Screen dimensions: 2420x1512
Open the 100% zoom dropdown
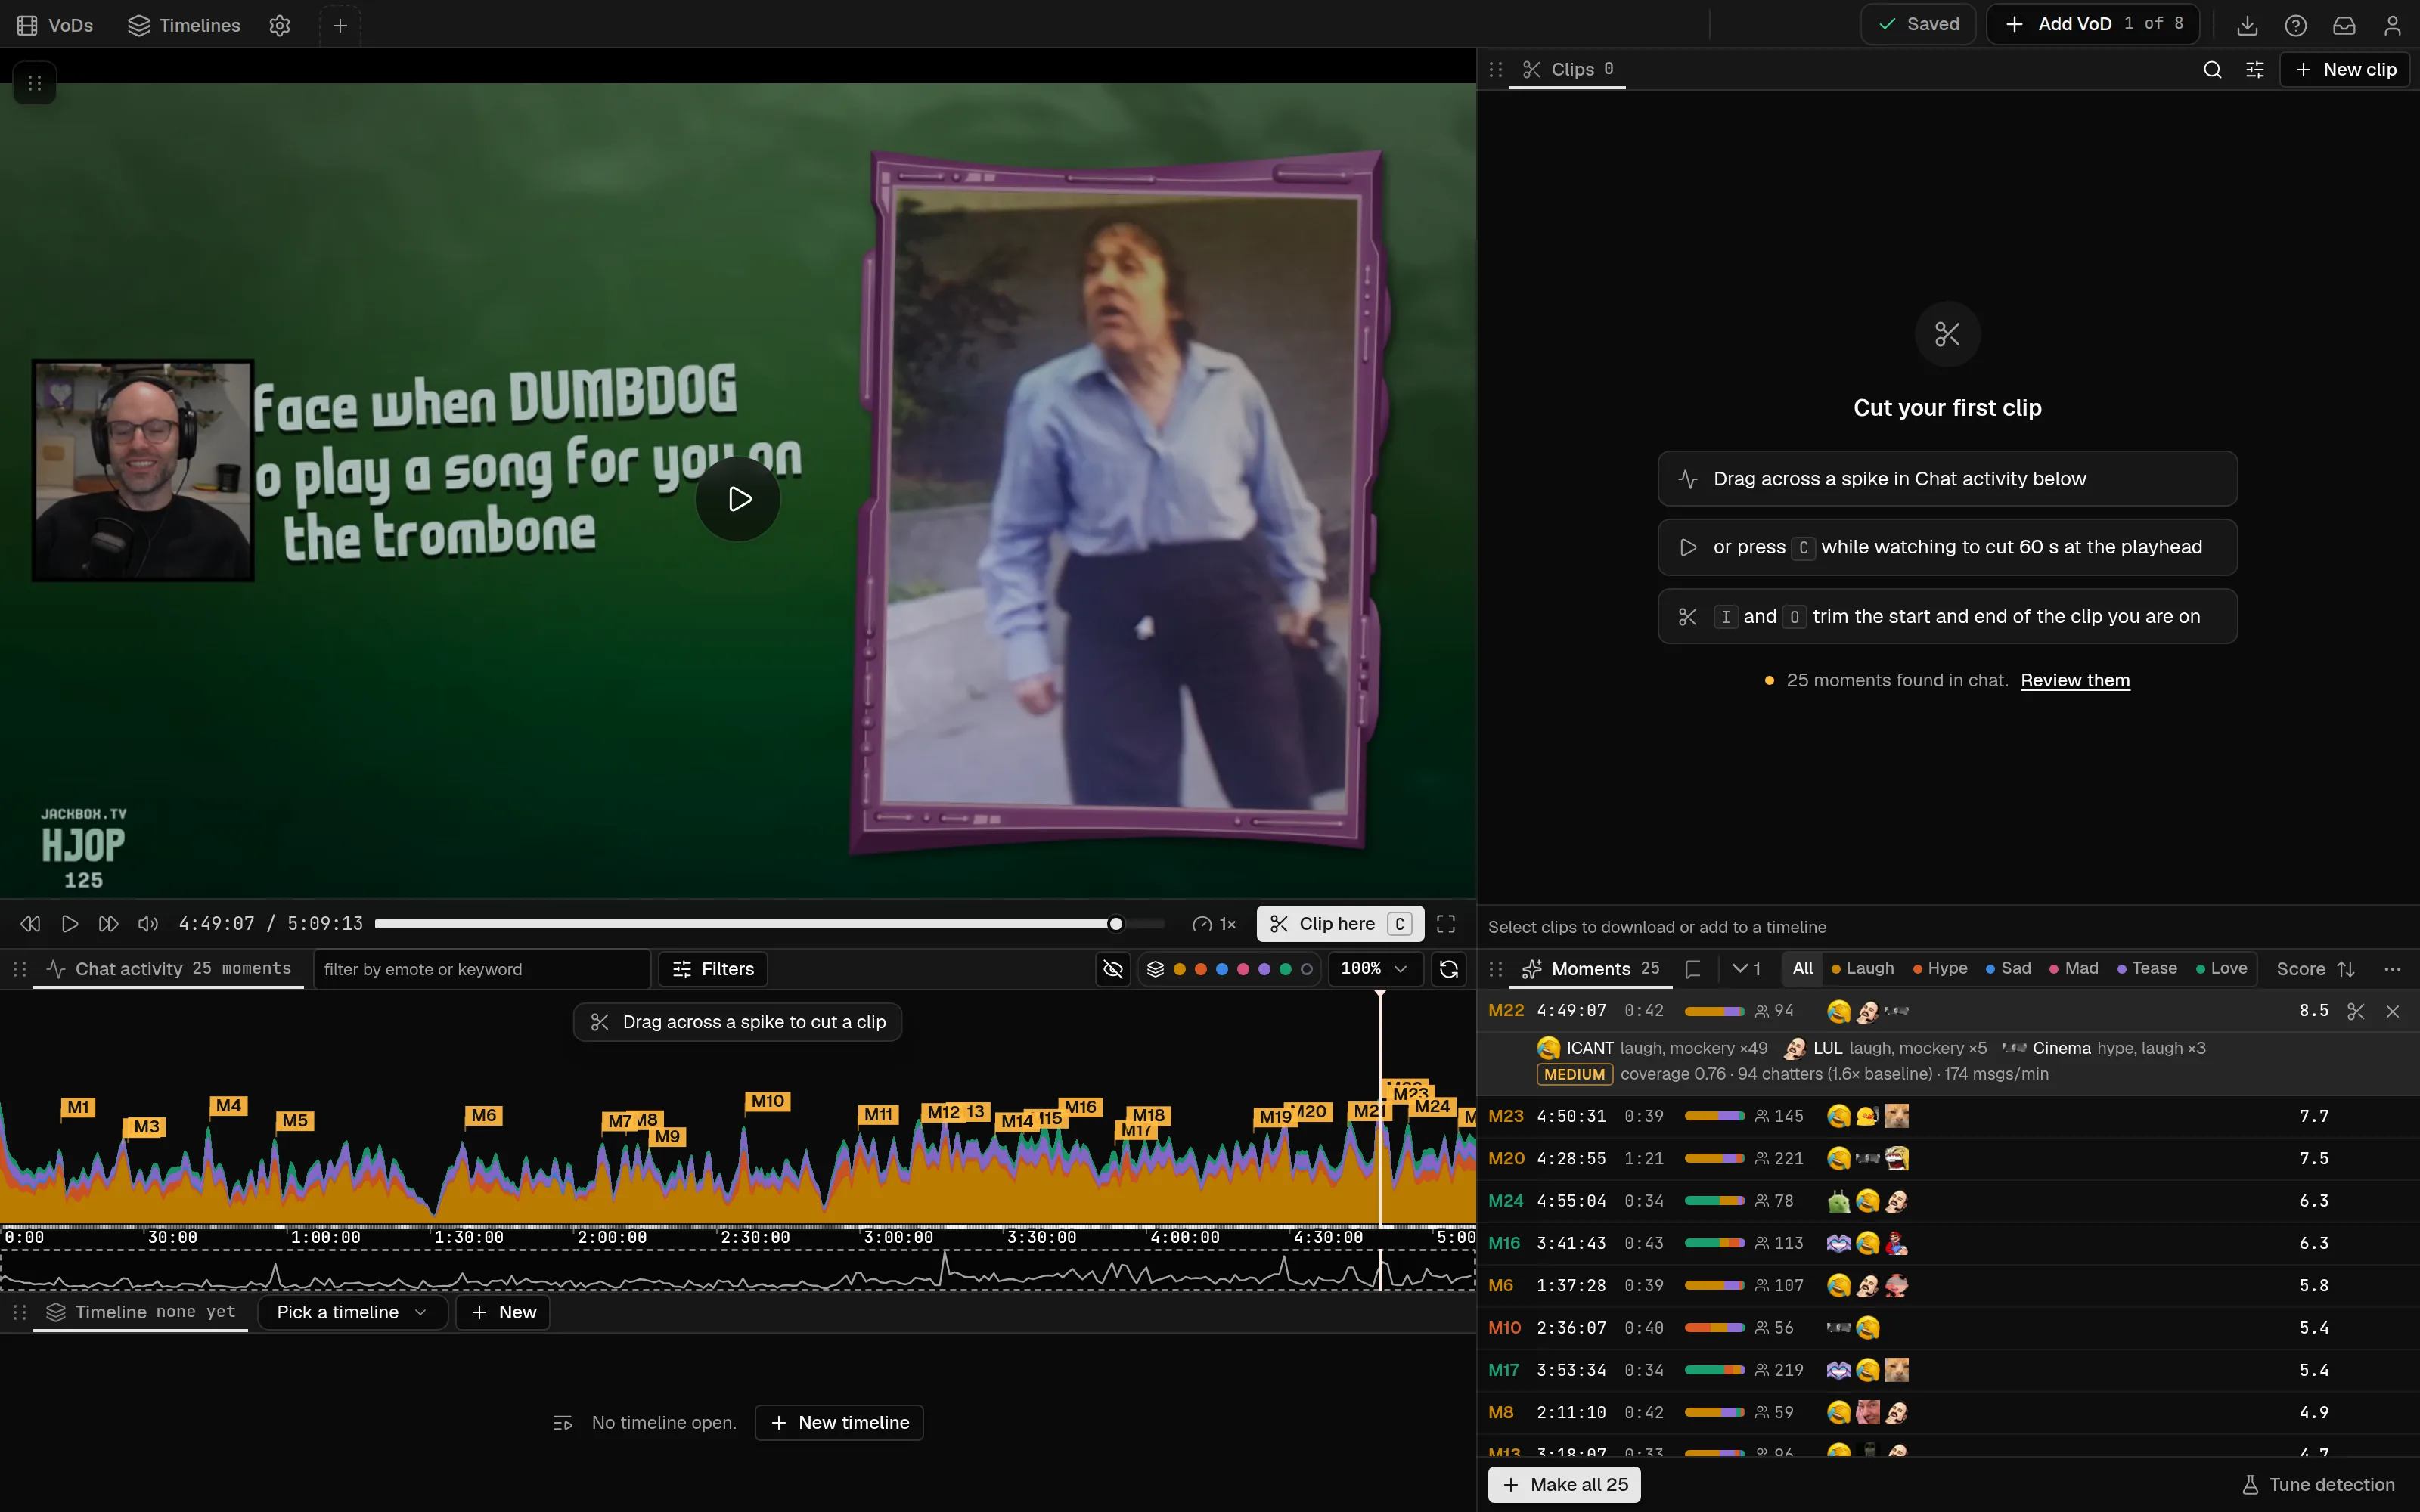click(x=1375, y=969)
